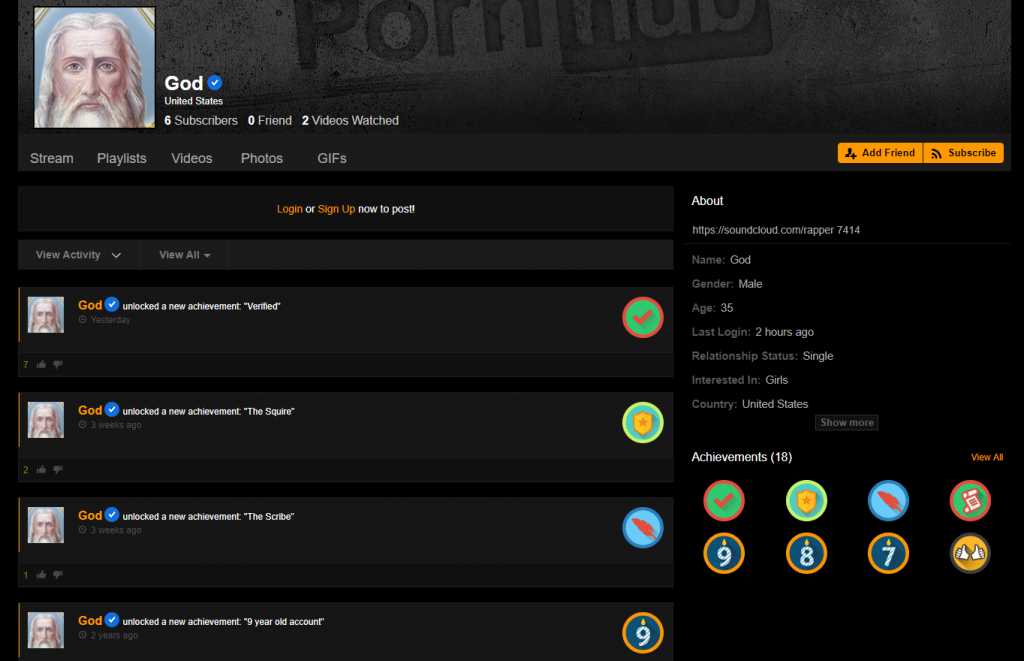Click the verified checkmark beside the profile name
This screenshot has height=661, width=1024.
(x=215, y=83)
